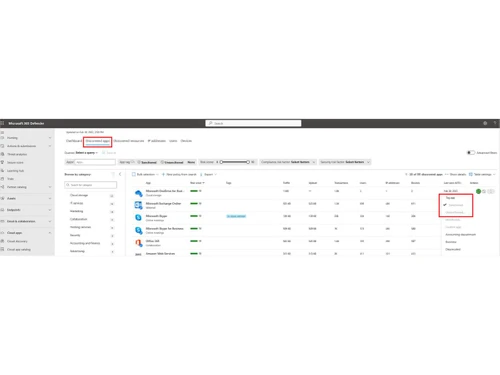
Task: Open the help question mark icon
Action: 495,123
